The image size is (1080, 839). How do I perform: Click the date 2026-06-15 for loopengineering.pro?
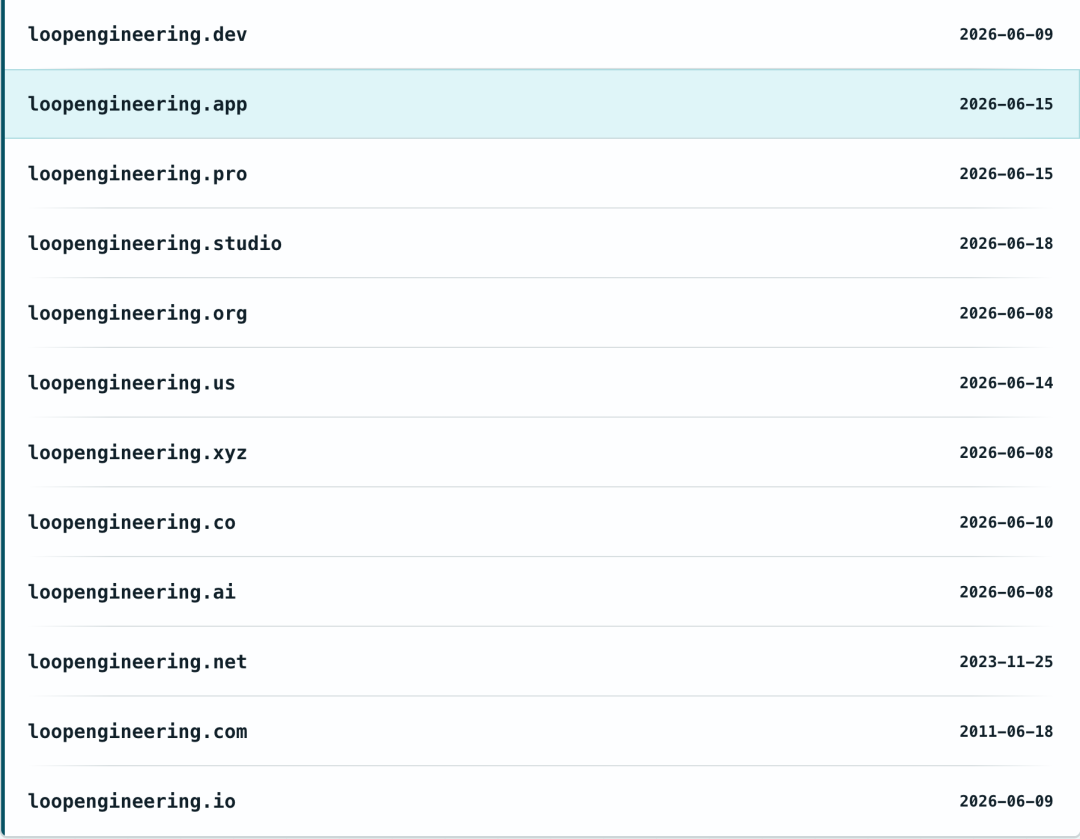point(1006,174)
